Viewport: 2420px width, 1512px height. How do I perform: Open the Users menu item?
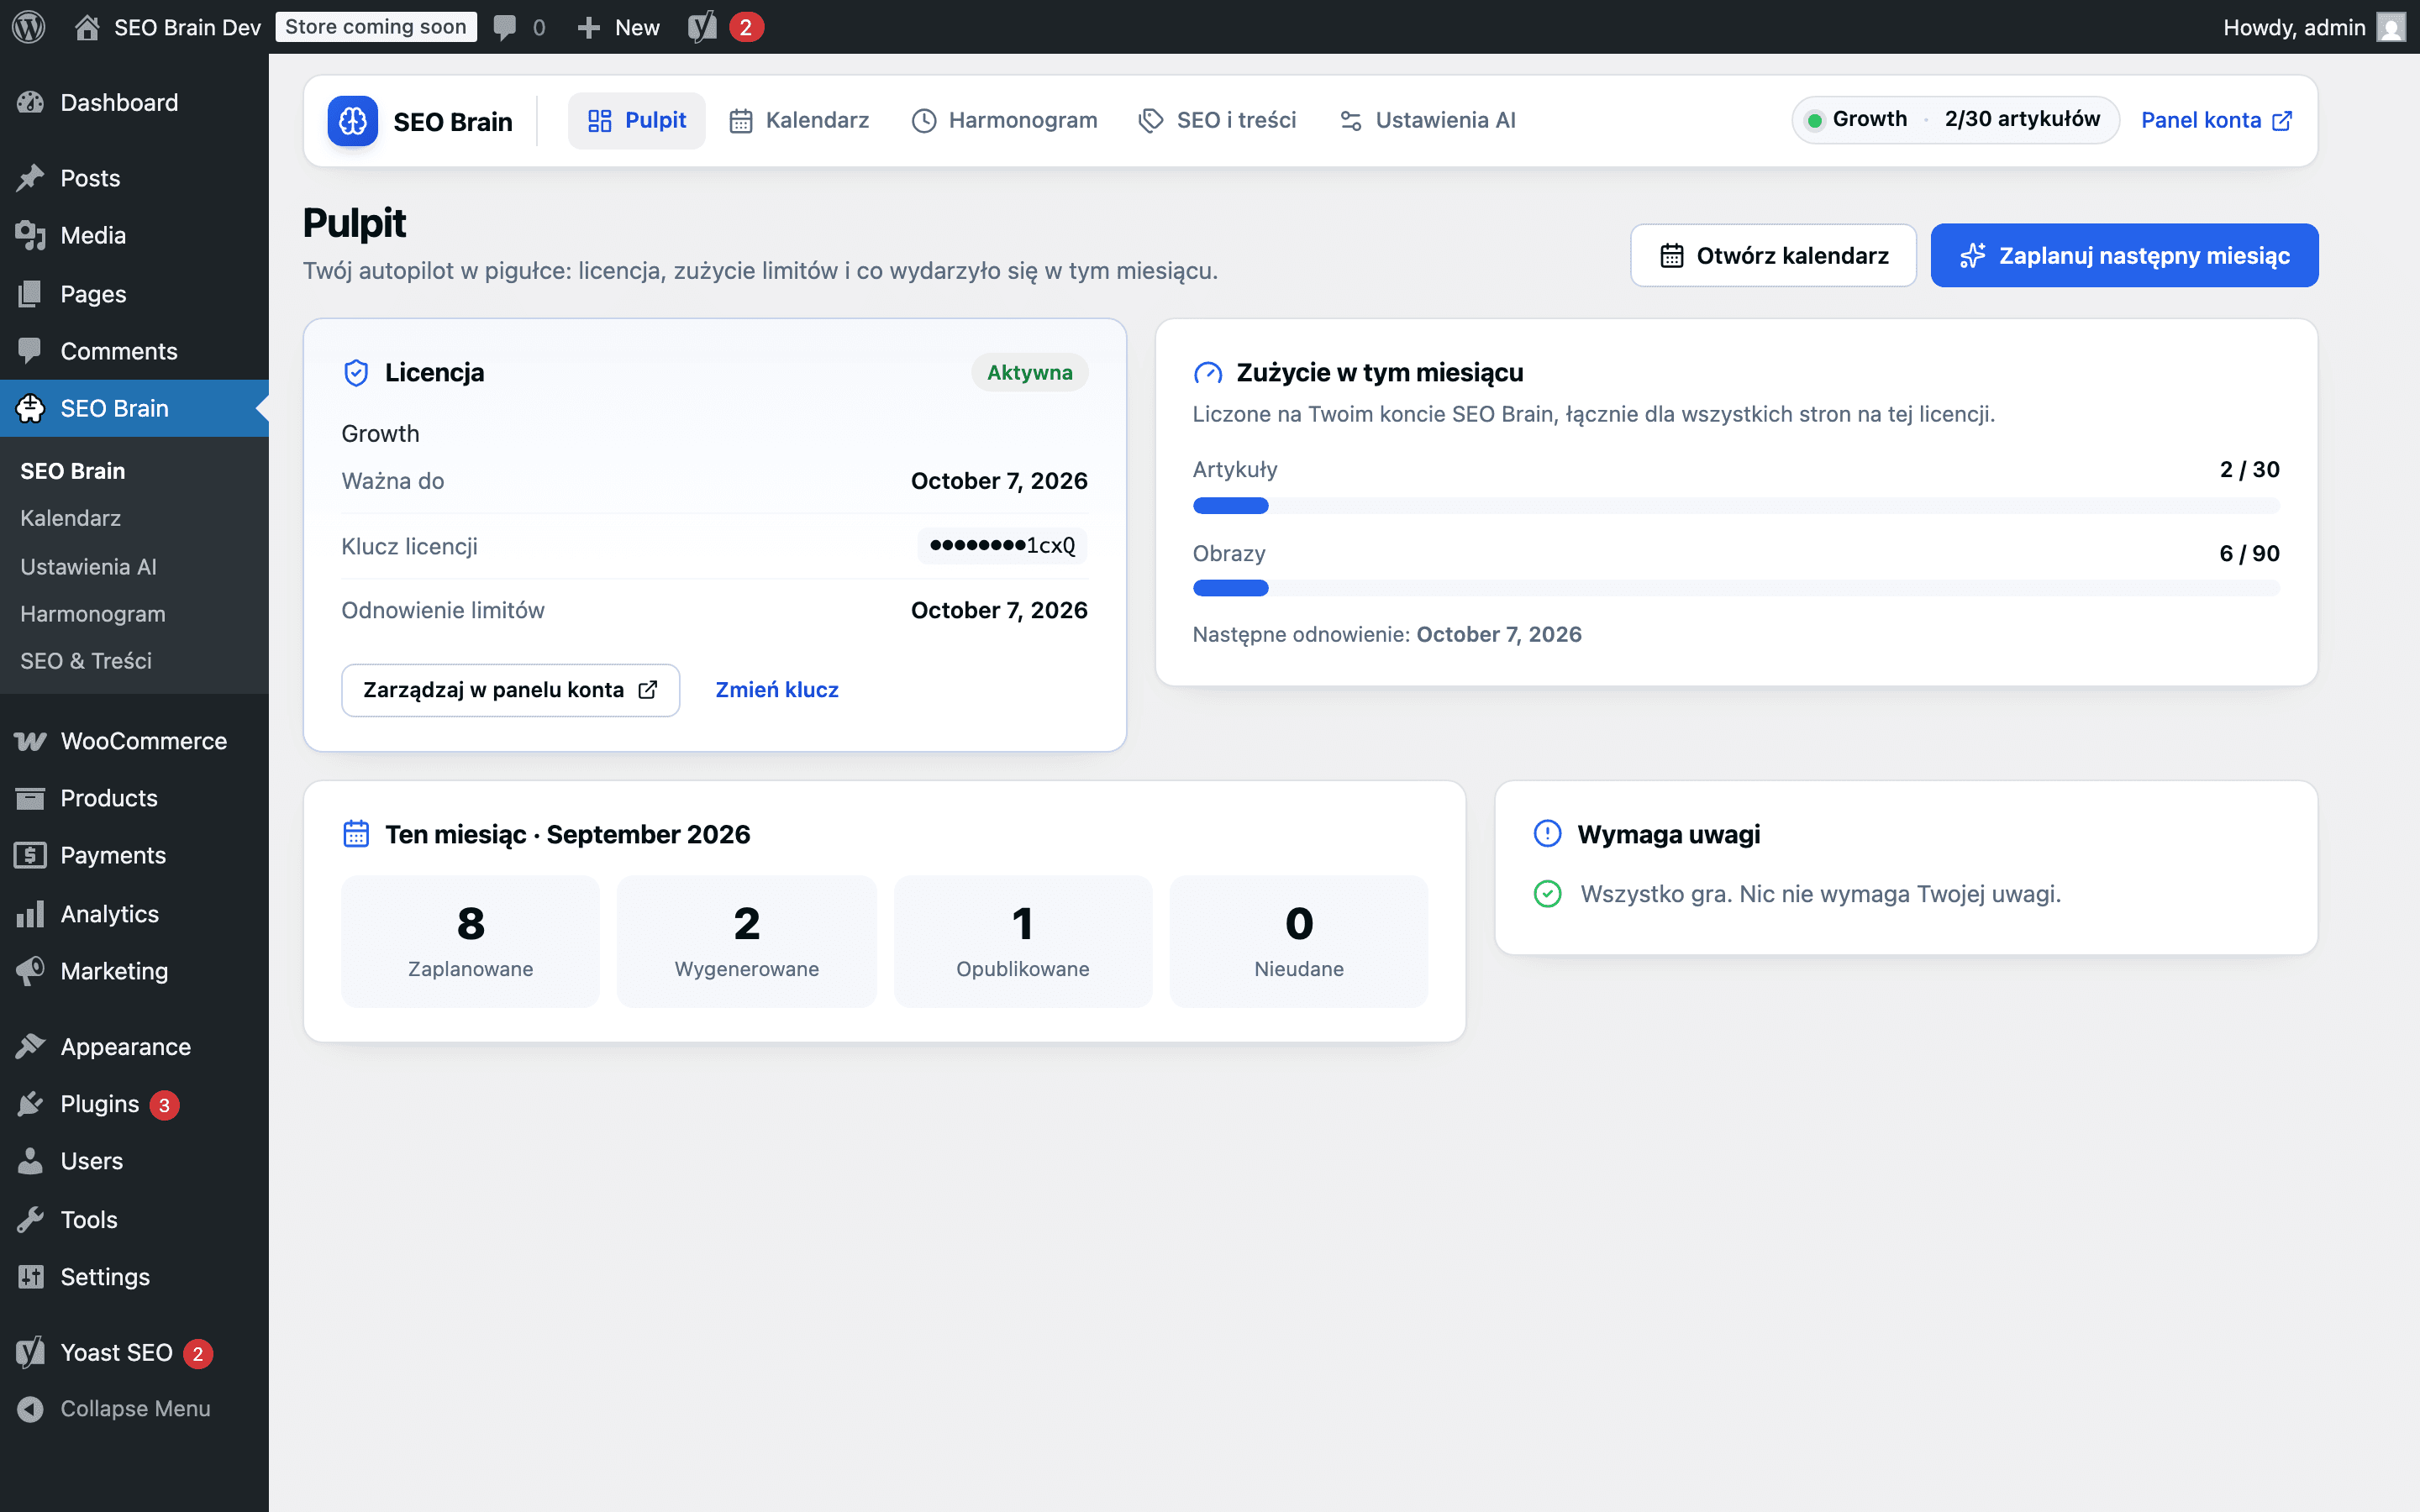[134, 1161]
